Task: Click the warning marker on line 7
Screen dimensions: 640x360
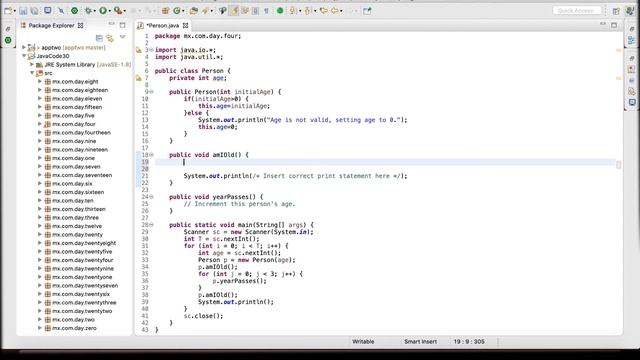Action: [139, 78]
